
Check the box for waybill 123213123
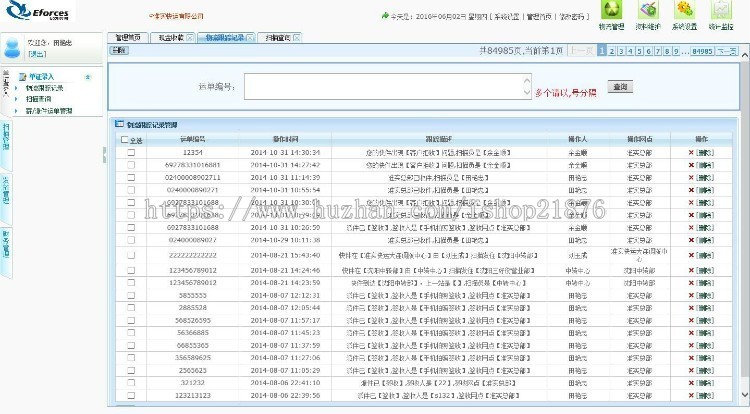coord(131,395)
